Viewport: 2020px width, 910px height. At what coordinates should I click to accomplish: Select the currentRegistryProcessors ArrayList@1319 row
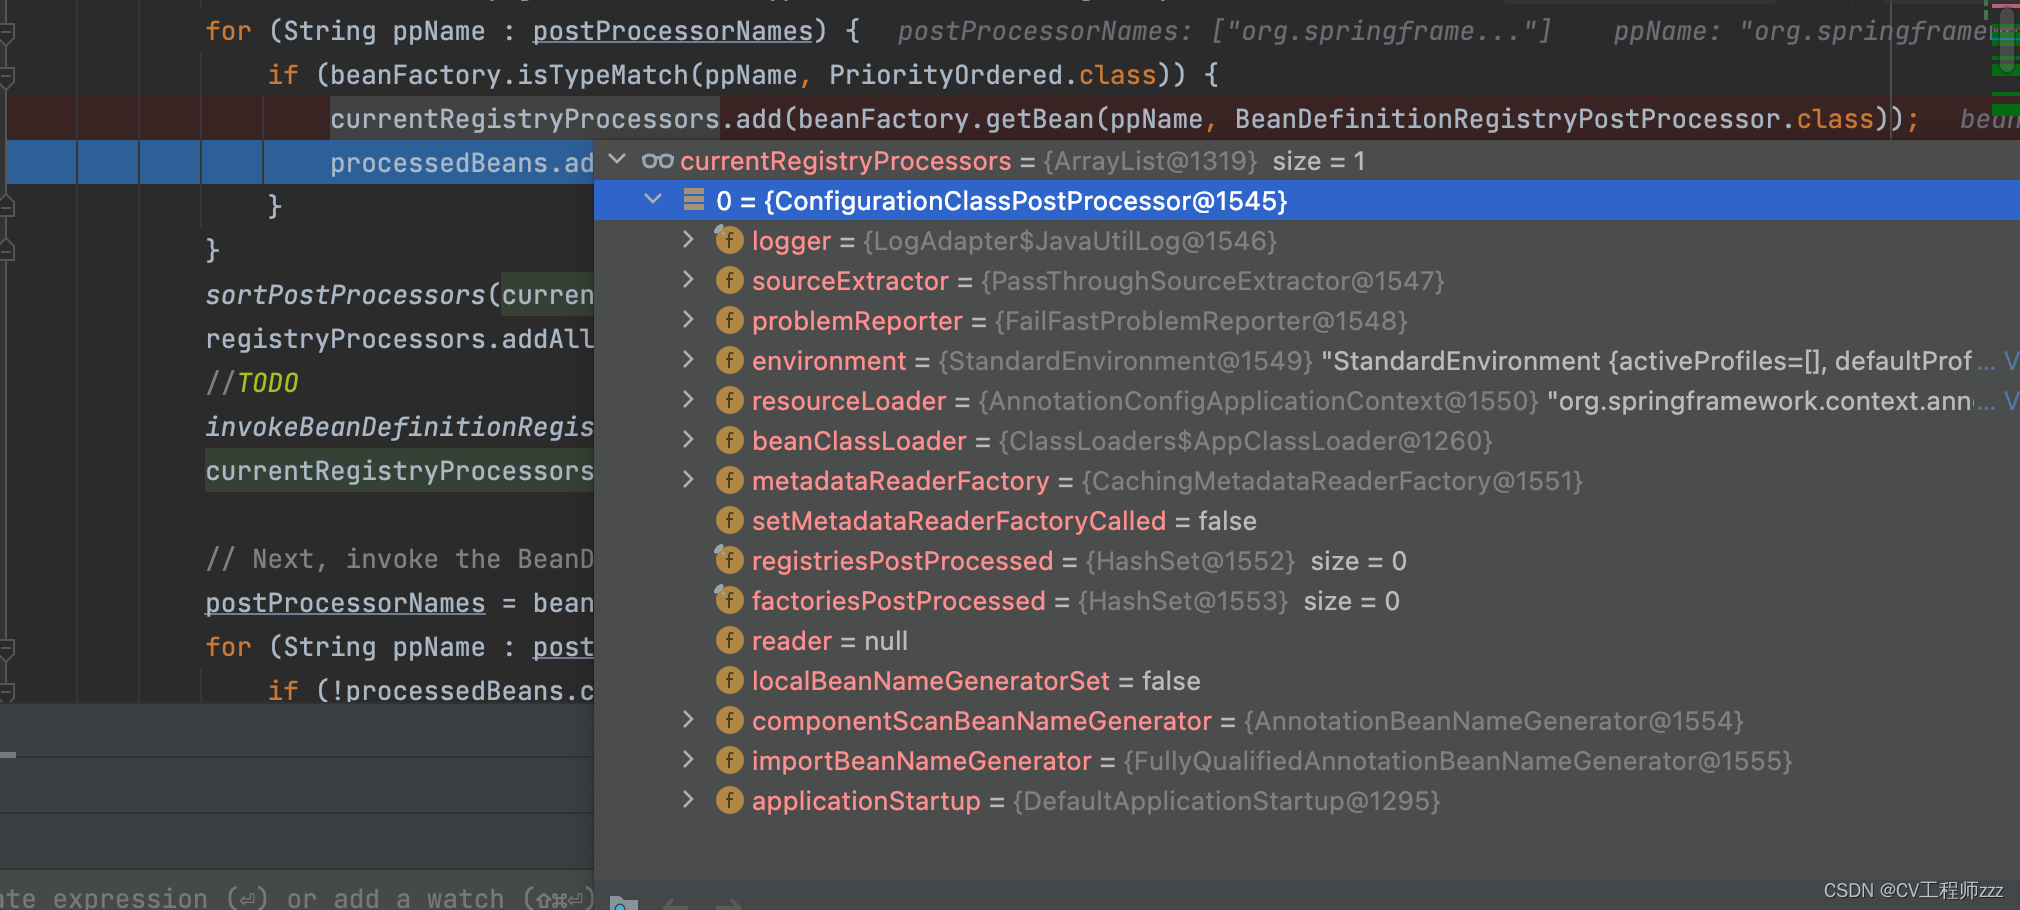(x=1306, y=160)
